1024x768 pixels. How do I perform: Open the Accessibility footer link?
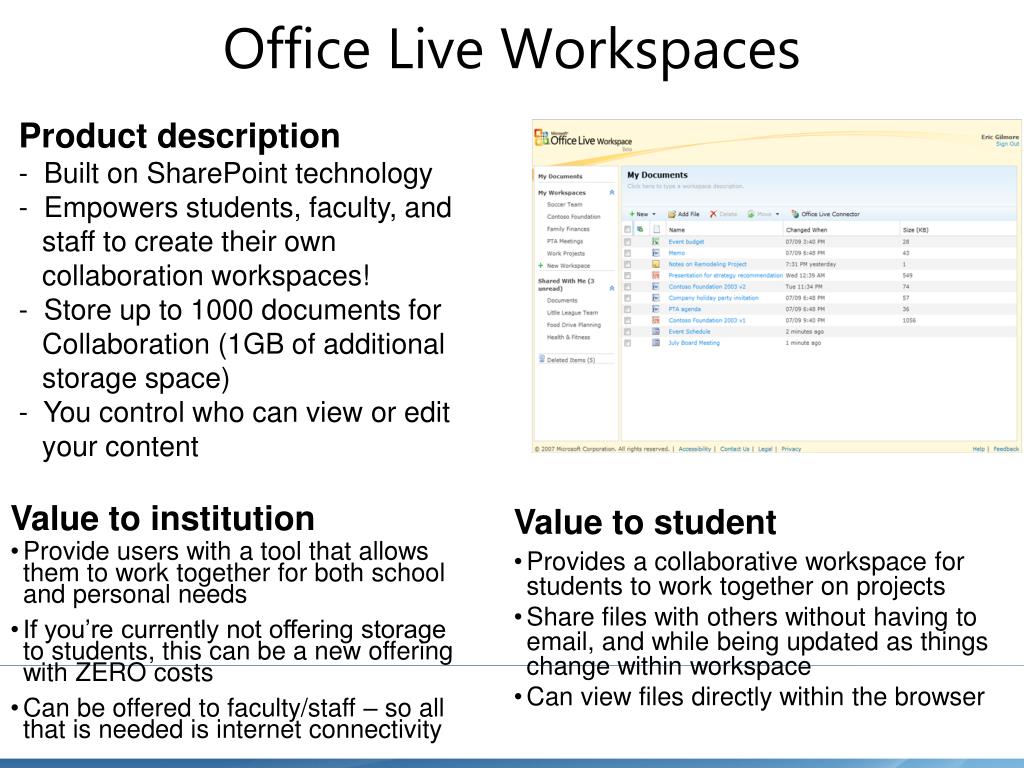(695, 449)
